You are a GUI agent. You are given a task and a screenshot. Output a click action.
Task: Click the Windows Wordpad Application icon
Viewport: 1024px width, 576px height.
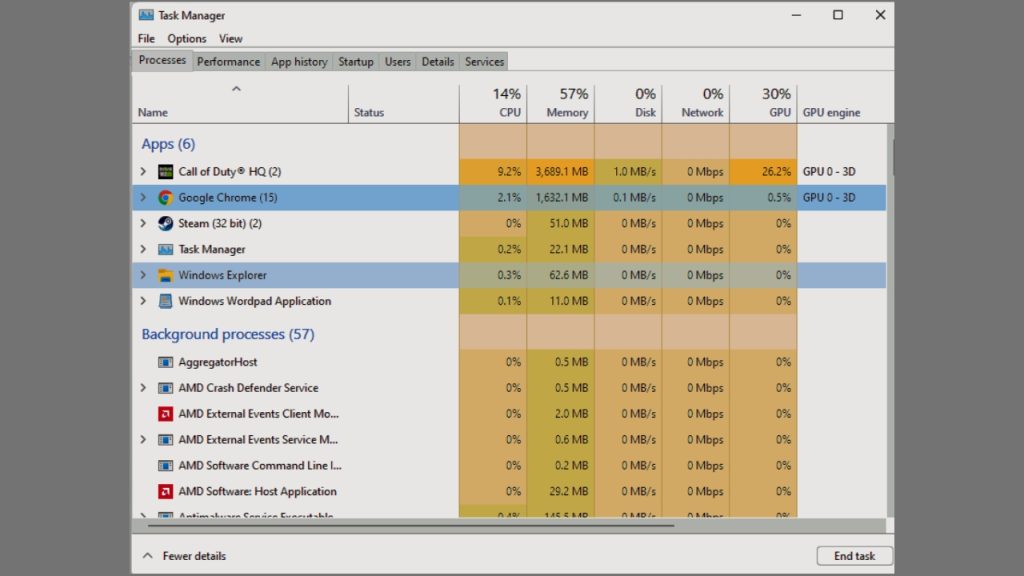[x=165, y=301]
